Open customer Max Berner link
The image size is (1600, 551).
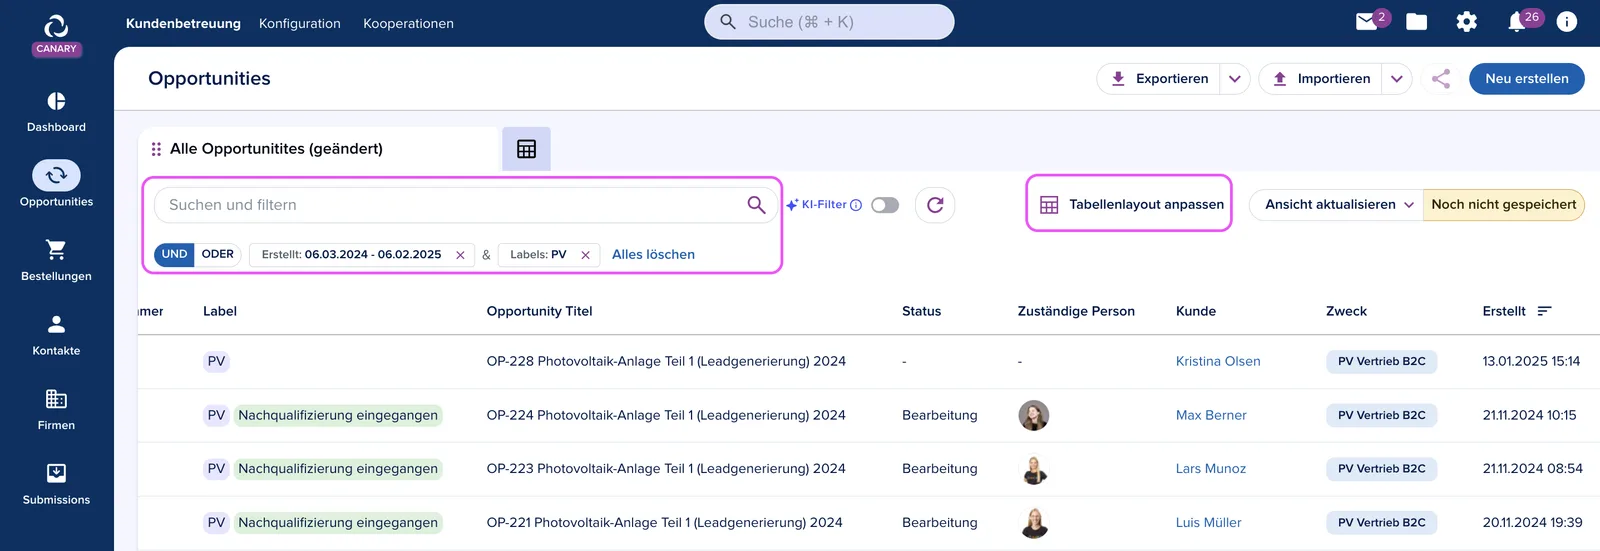(1211, 415)
